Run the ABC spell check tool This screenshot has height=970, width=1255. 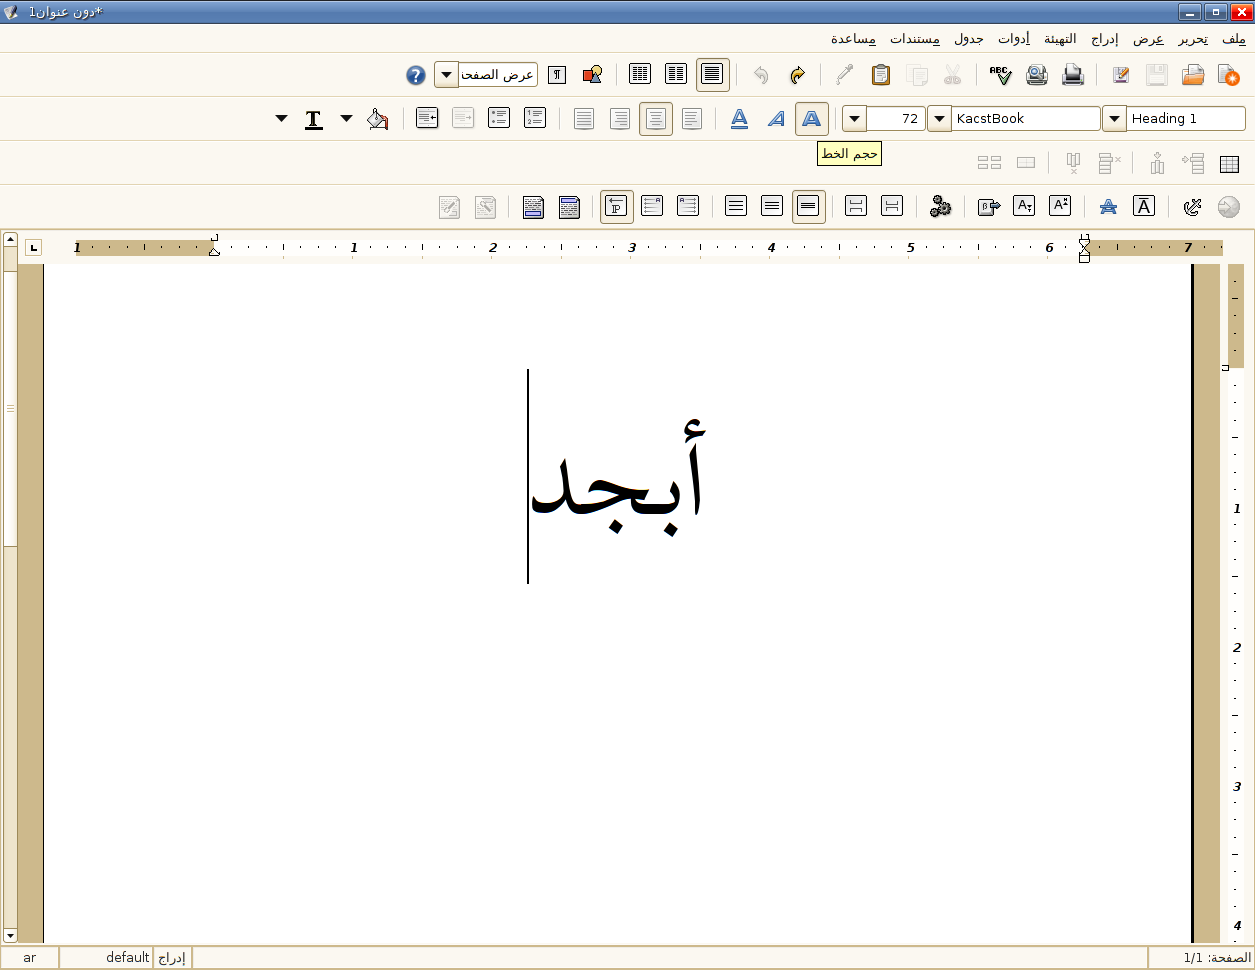pos(1000,75)
